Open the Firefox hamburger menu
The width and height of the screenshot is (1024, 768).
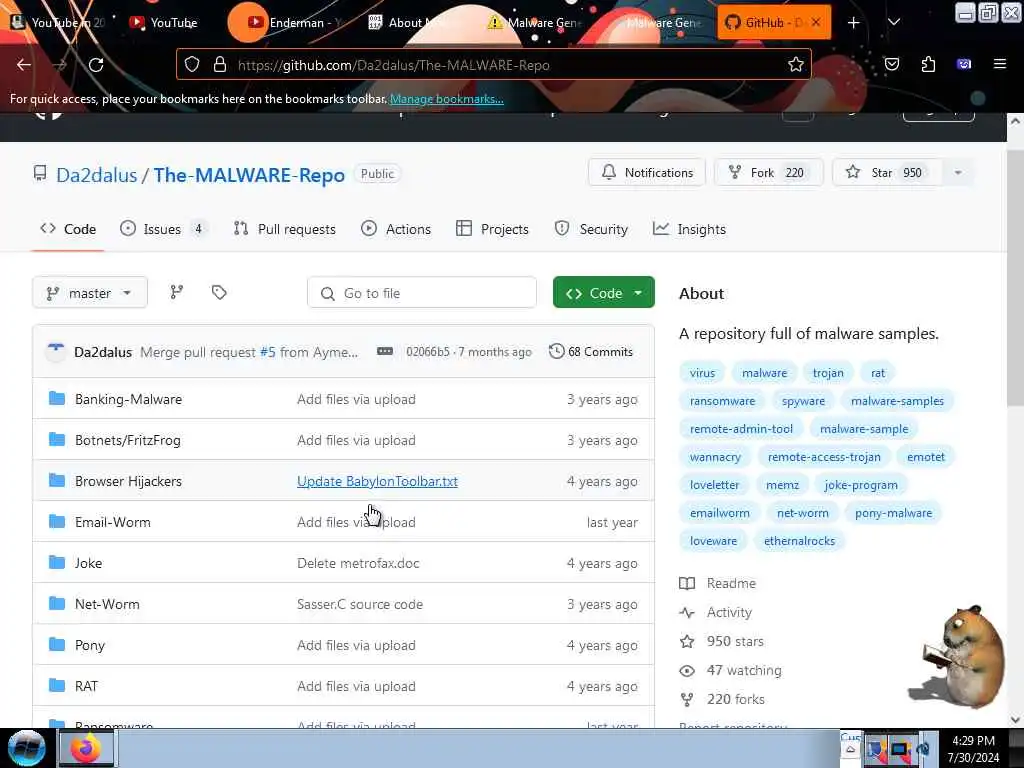point(999,64)
